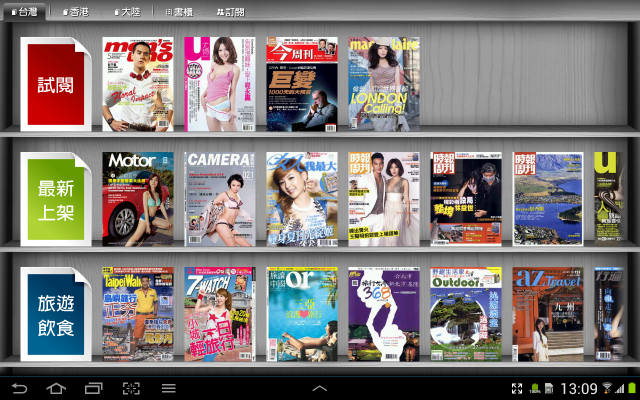Open the CAMERA magazine cover
Image resolution: width=640 pixels, height=400 pixels.
point(220,199)
